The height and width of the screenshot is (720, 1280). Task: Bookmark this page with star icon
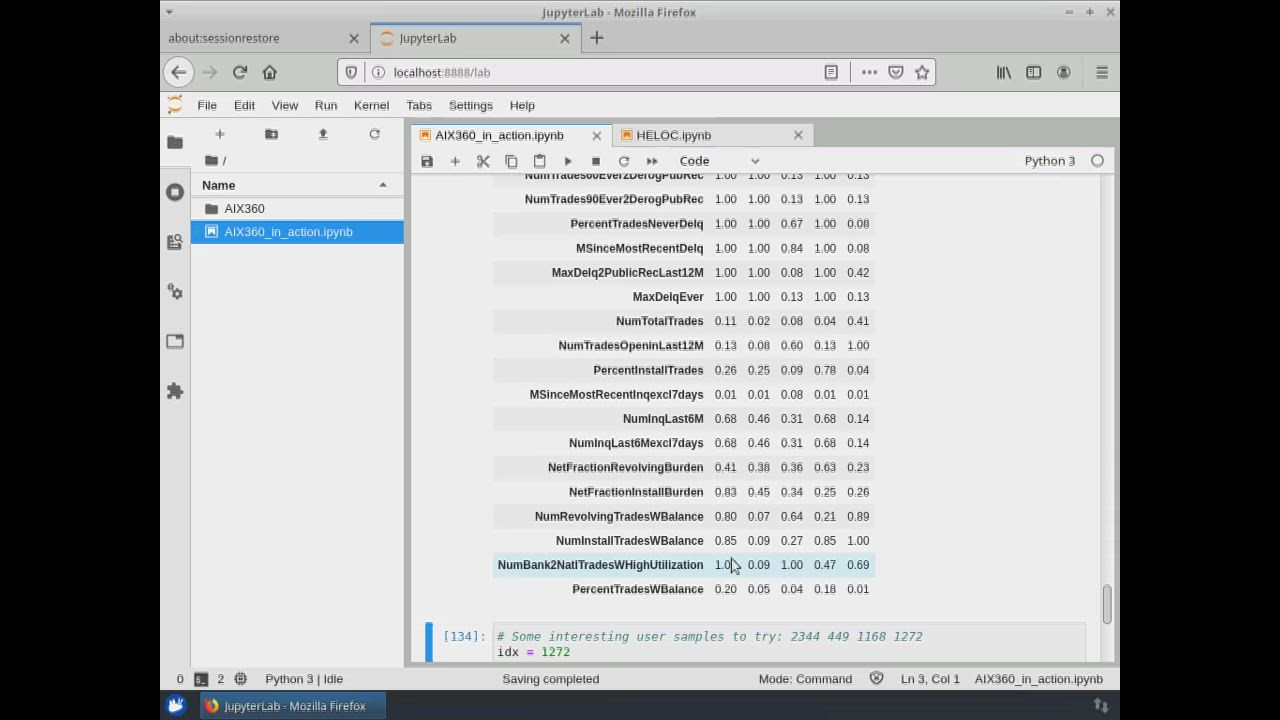pos(922,72)
